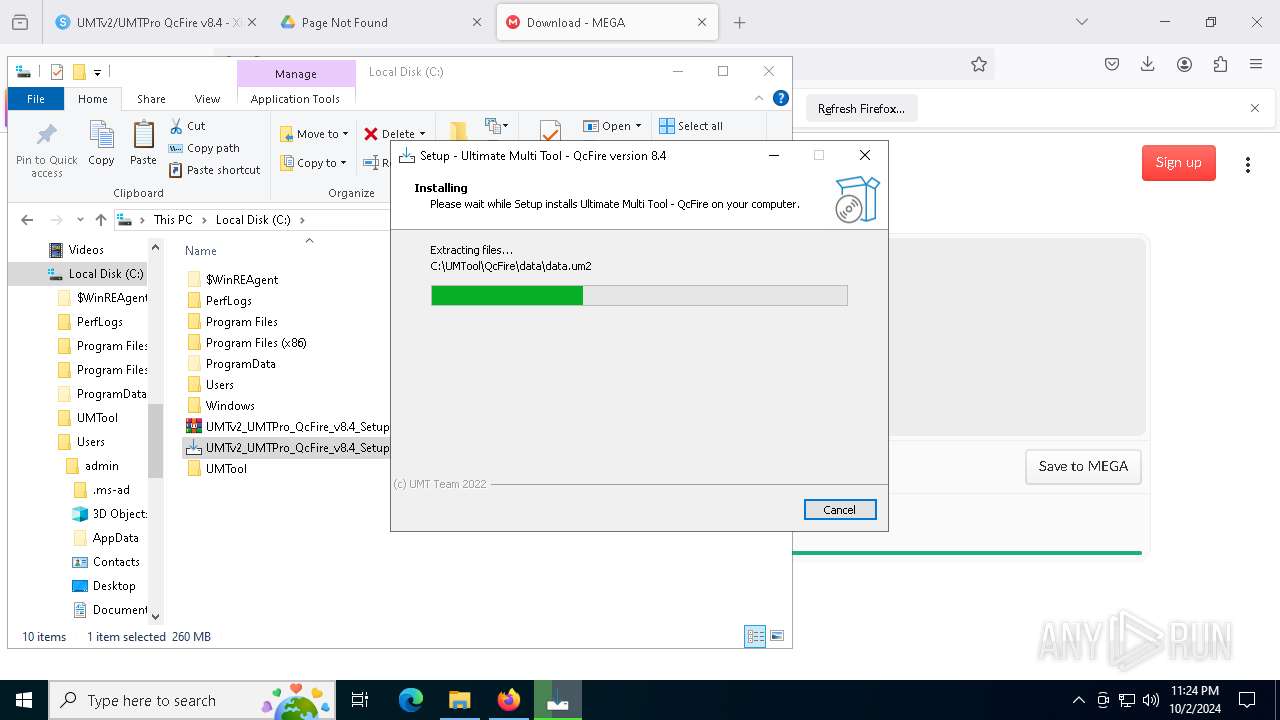Screen dimensions: 1280x720
Task: Switch to Details view layout icon
Action: 755,636
